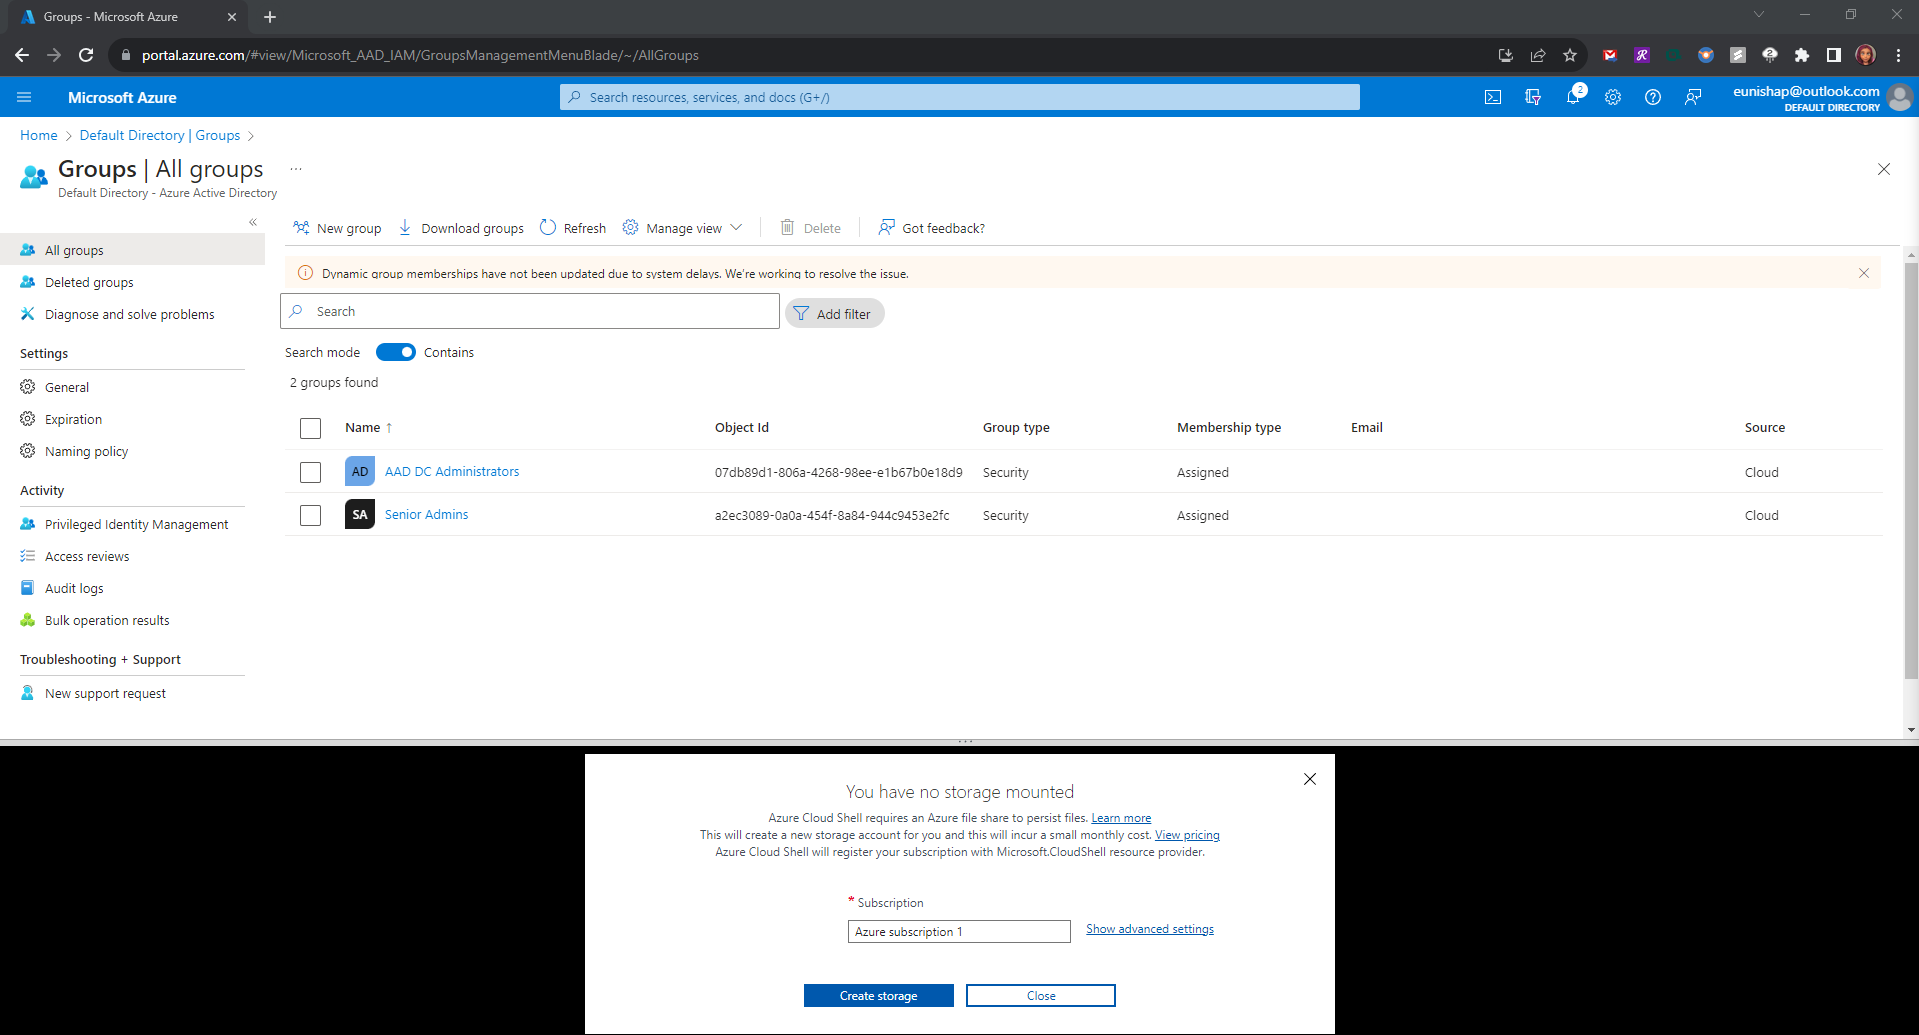
Task: Click the Refresh groups button
Action: tap(573, 228)
